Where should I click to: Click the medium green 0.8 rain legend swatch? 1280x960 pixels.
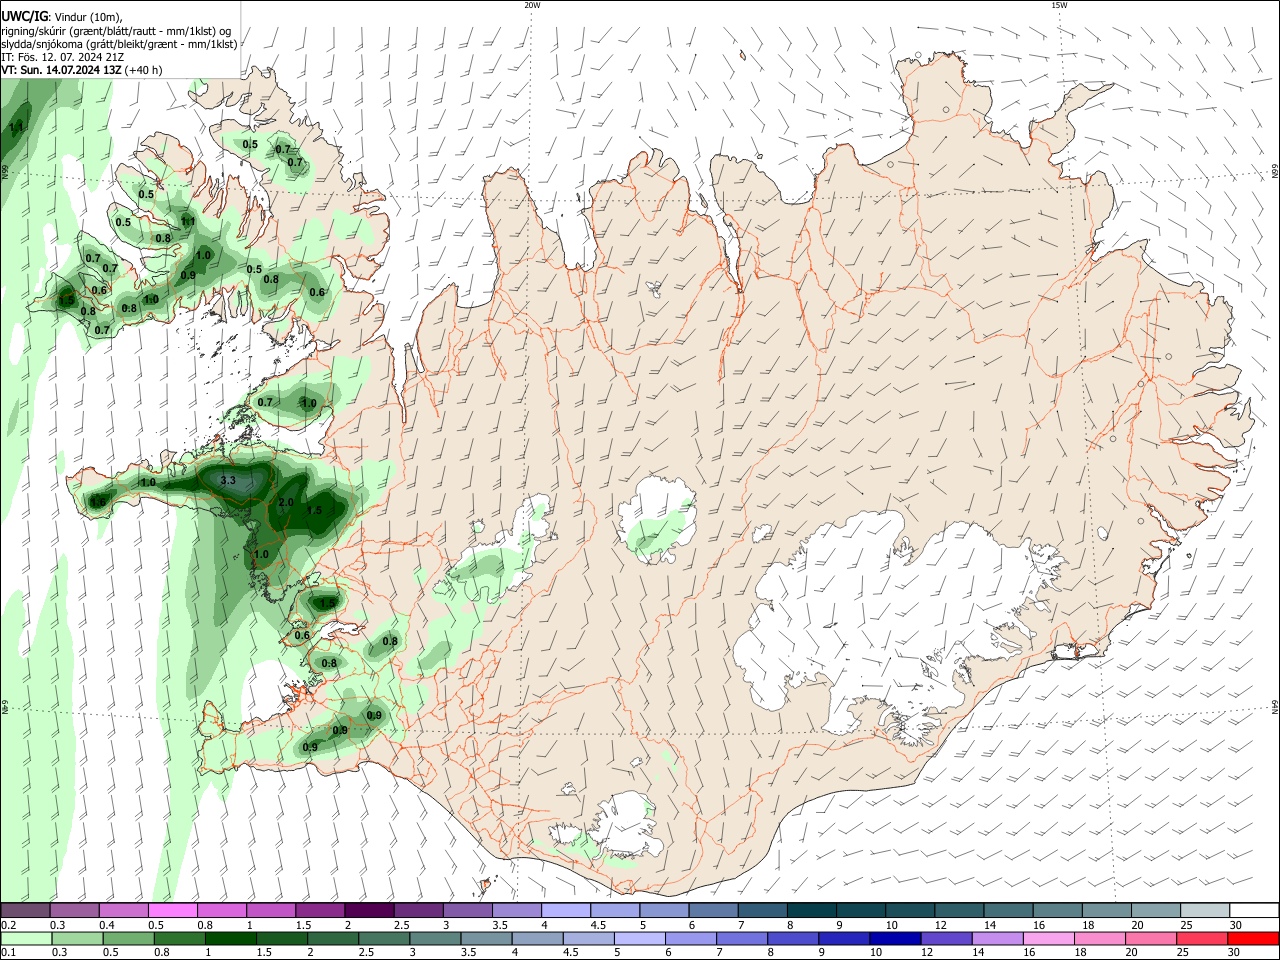tap(181, 938)
